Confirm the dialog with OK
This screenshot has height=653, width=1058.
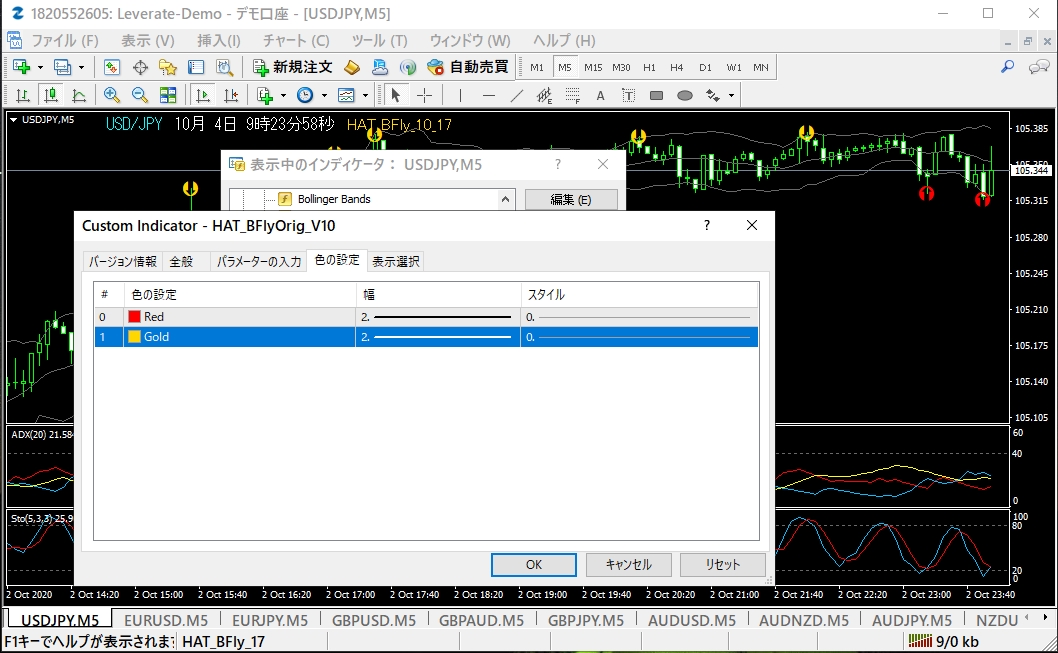tap(534, 565)
